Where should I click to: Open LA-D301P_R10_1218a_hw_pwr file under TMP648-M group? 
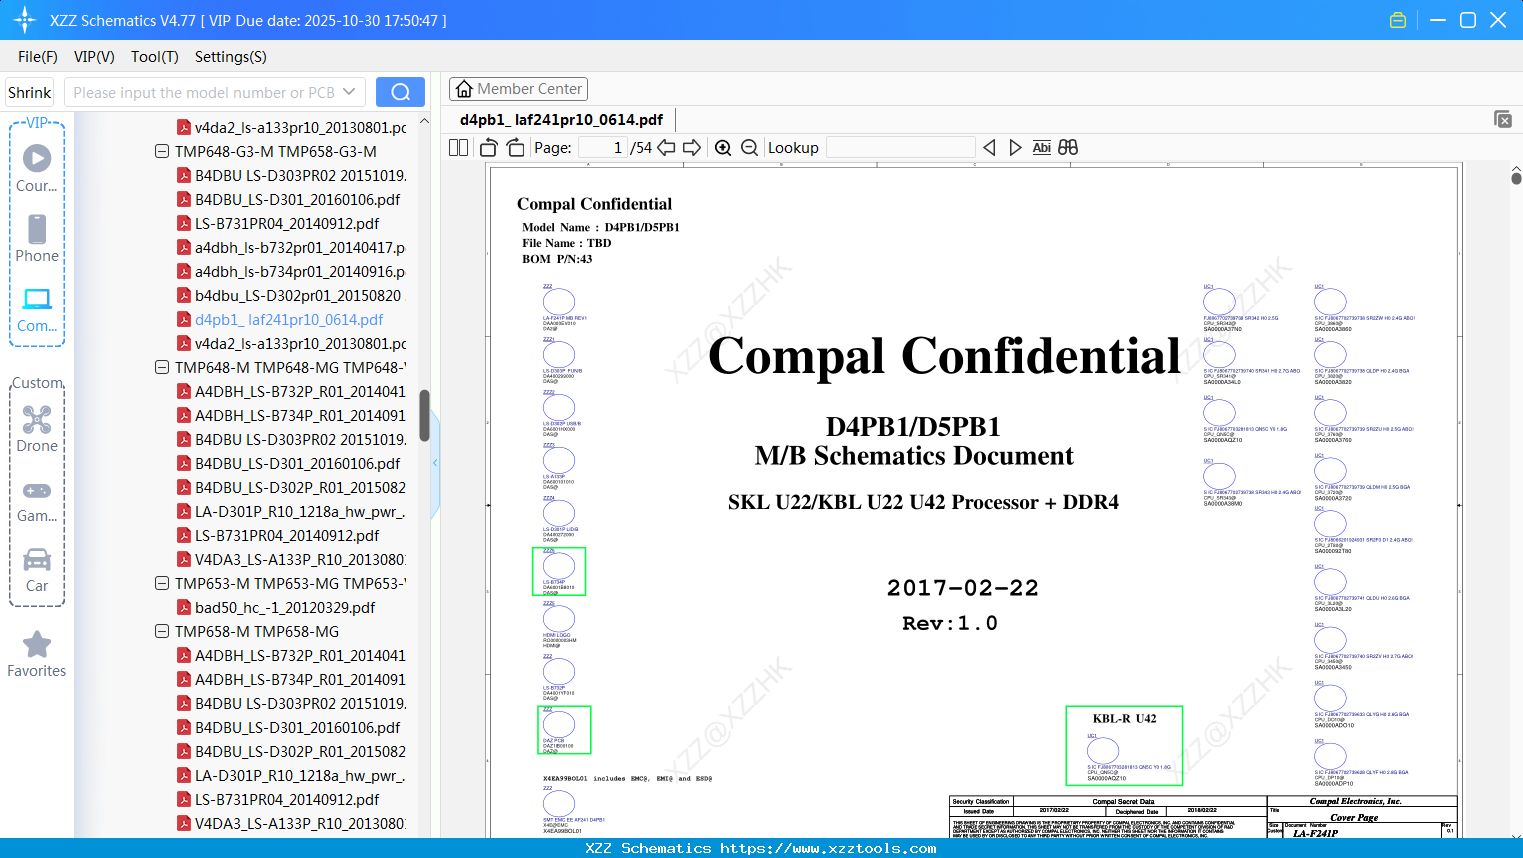291,511
